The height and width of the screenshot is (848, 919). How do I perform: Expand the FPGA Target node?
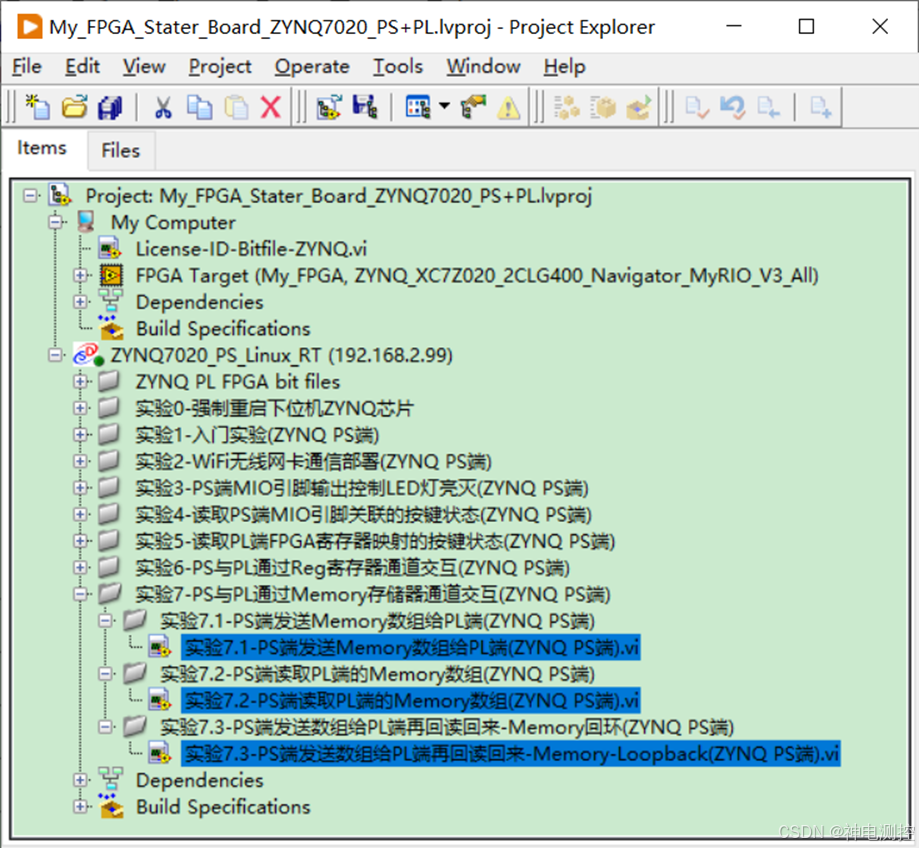pyautogui.click(x=80, y=275)
